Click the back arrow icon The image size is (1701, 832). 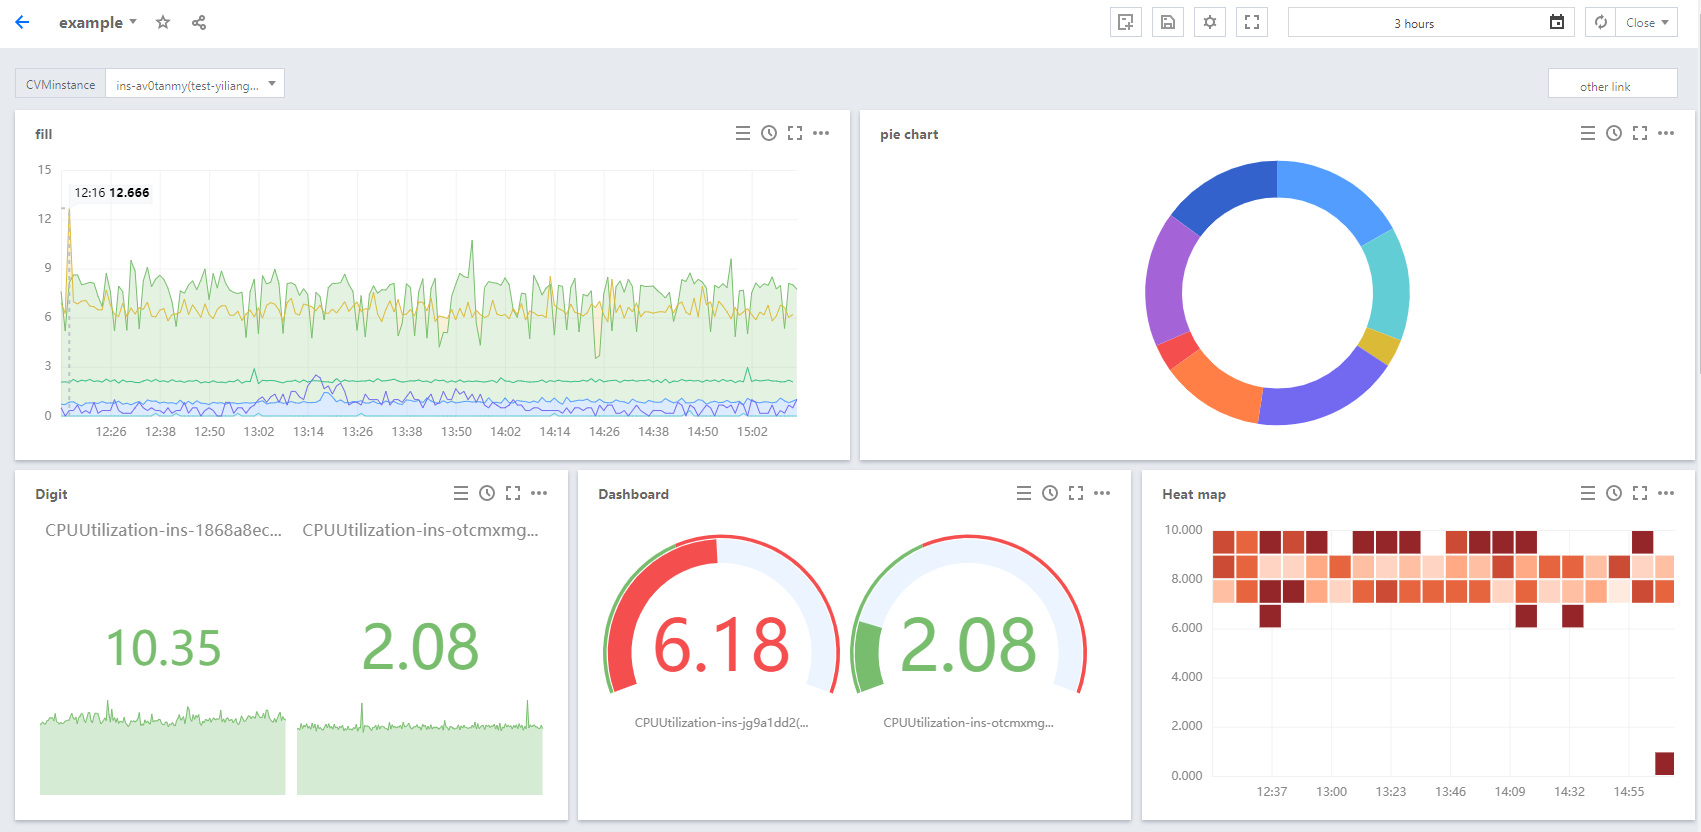pyautogui.click(x=22, y=22)
